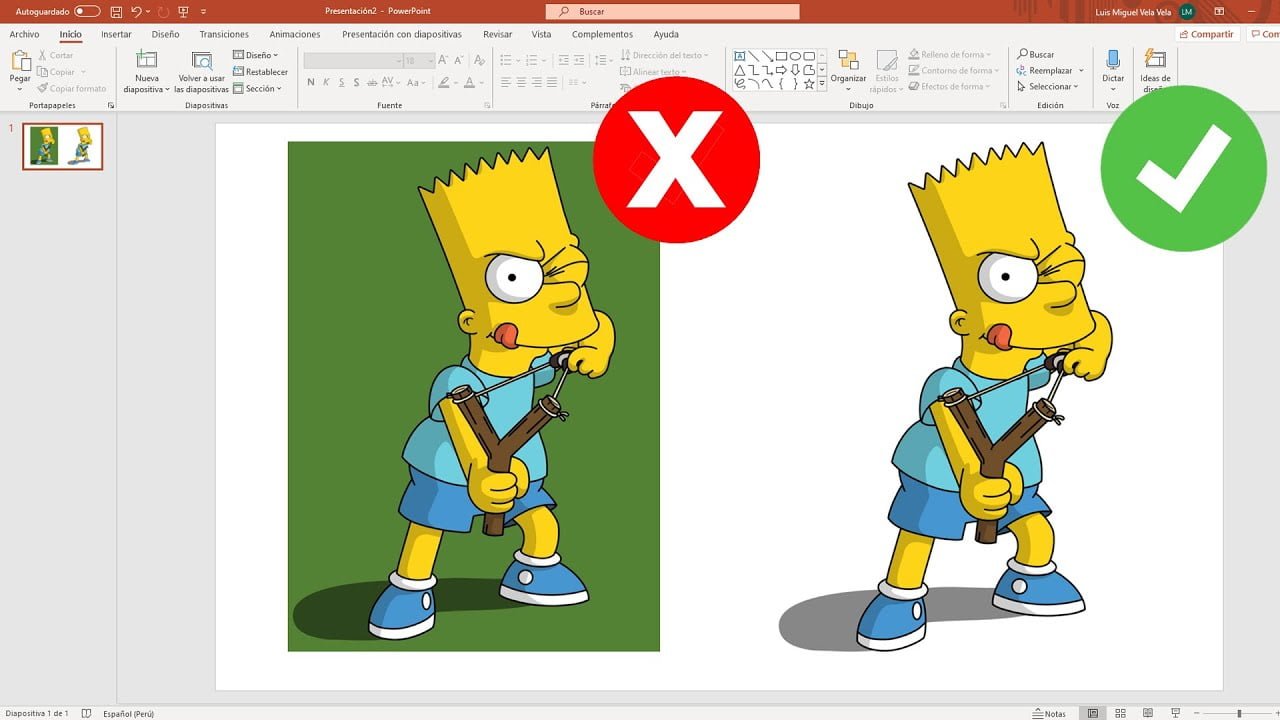
Task: Open Contorno de forma dropdown
Action: 952,71
